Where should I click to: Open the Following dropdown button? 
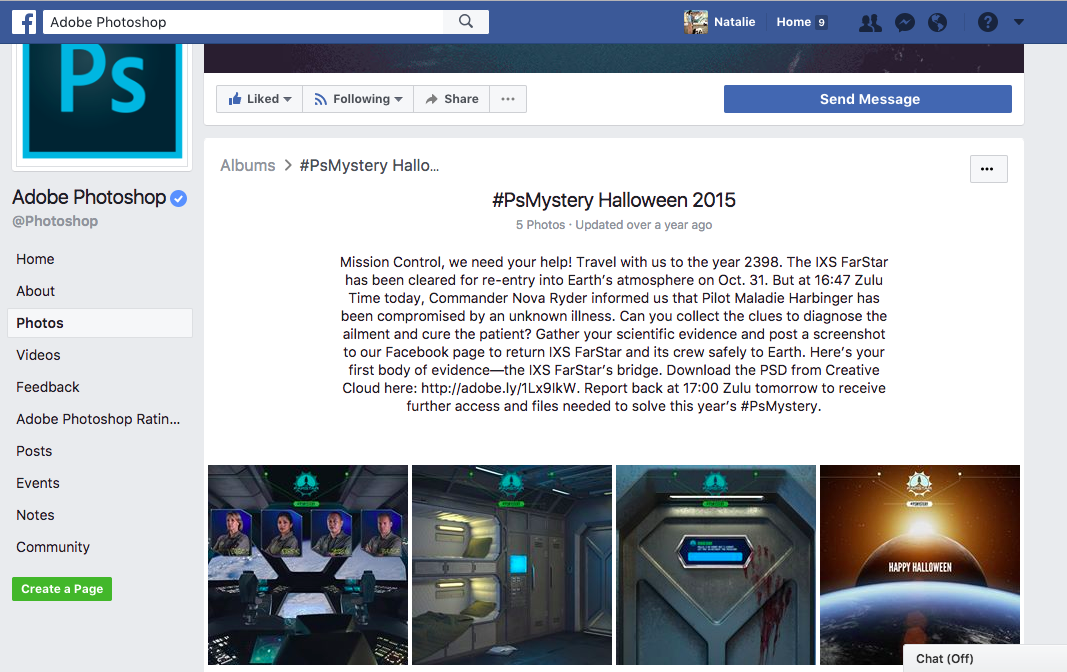pyautogui.click(x=358, y=99)
